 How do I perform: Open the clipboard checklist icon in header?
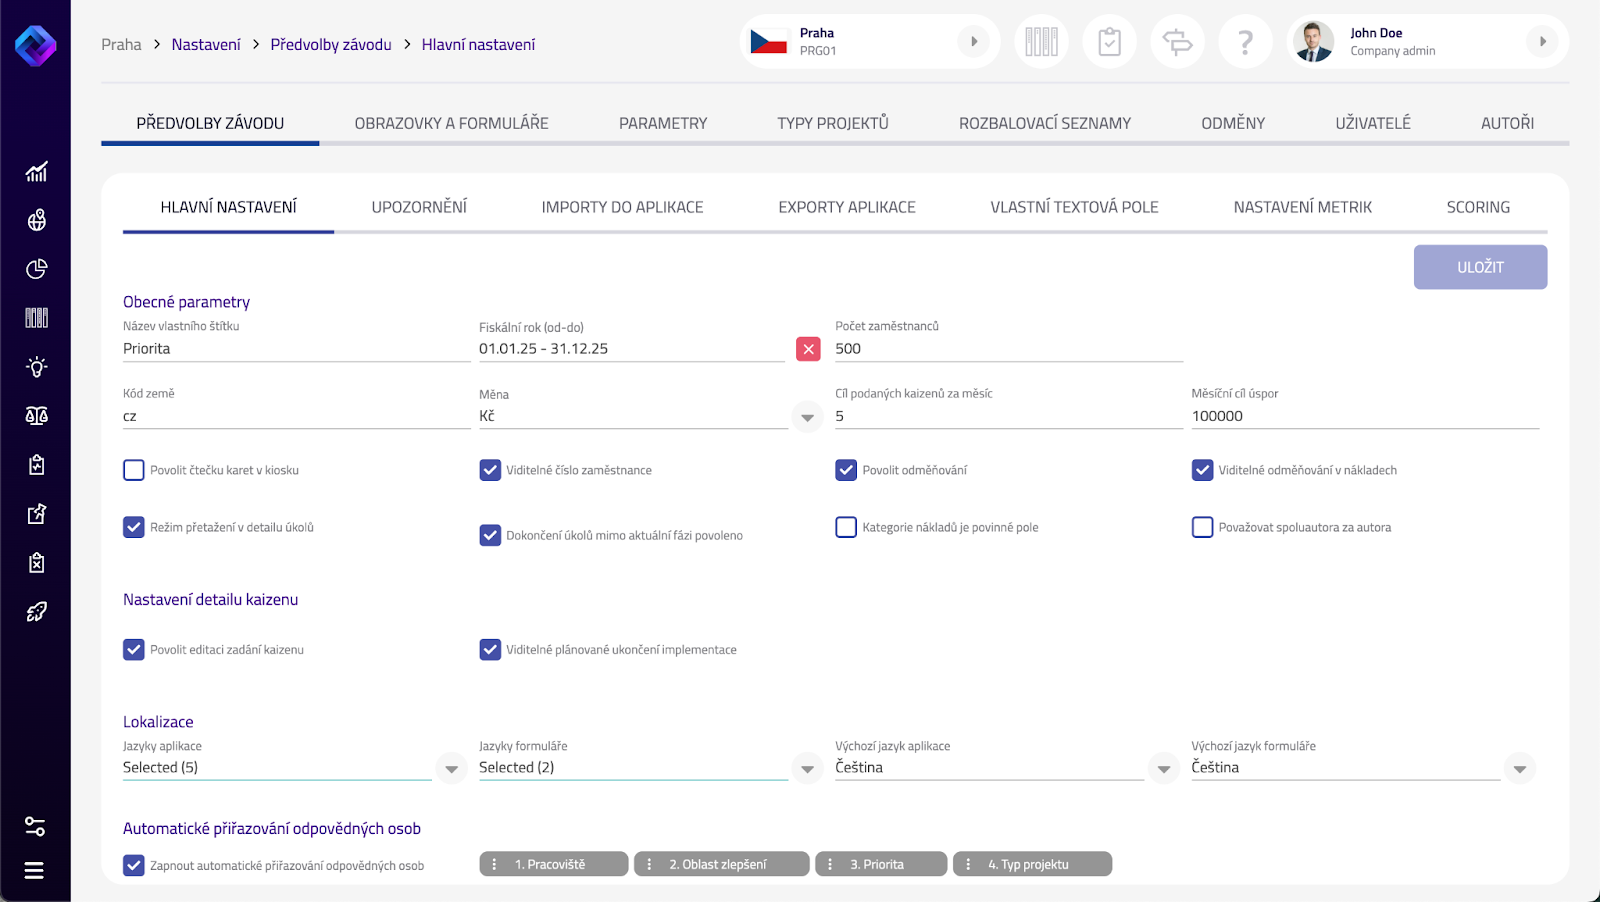(1109, 42)
